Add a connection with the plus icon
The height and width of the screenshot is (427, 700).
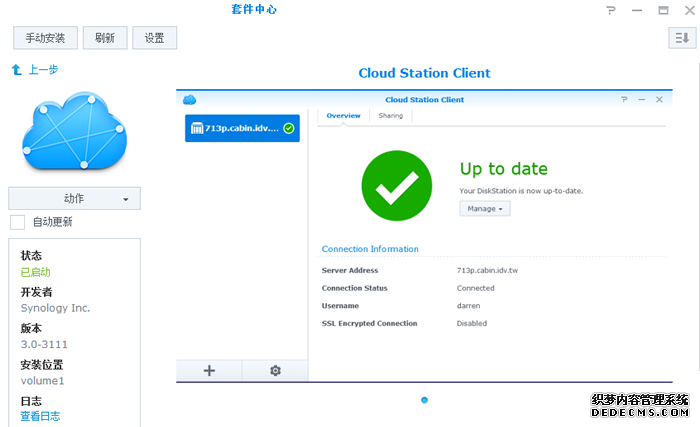point(209,371)
